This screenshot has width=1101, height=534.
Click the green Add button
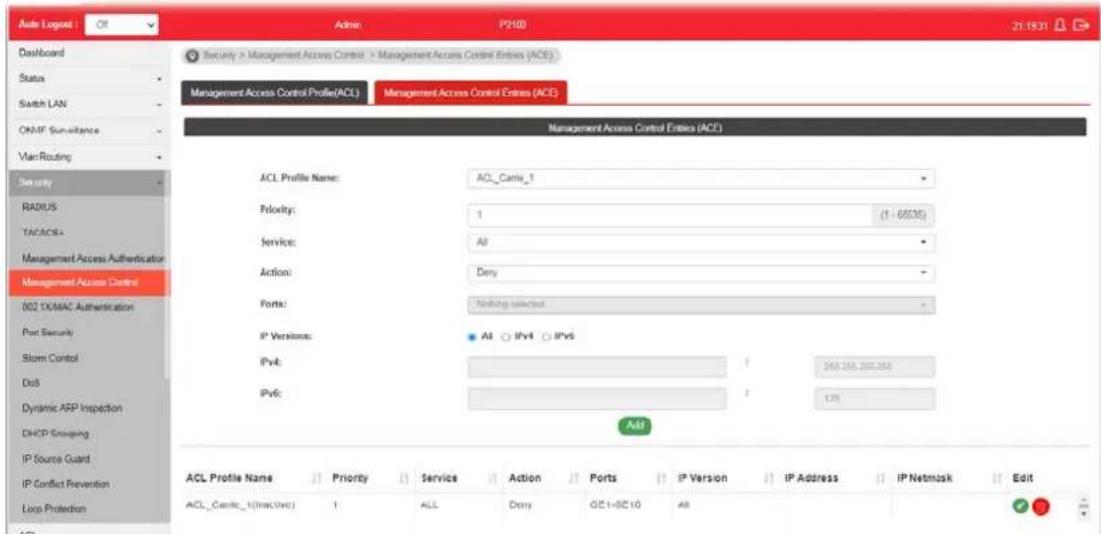(x=635, y=425)
